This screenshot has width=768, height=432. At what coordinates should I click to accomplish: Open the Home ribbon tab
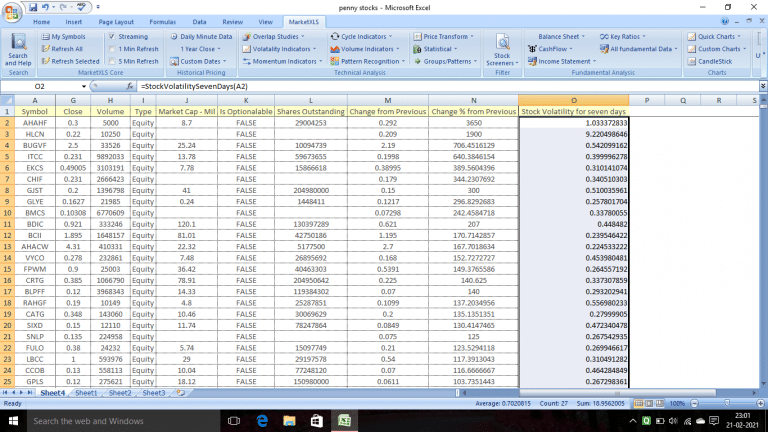coord(42,22)
